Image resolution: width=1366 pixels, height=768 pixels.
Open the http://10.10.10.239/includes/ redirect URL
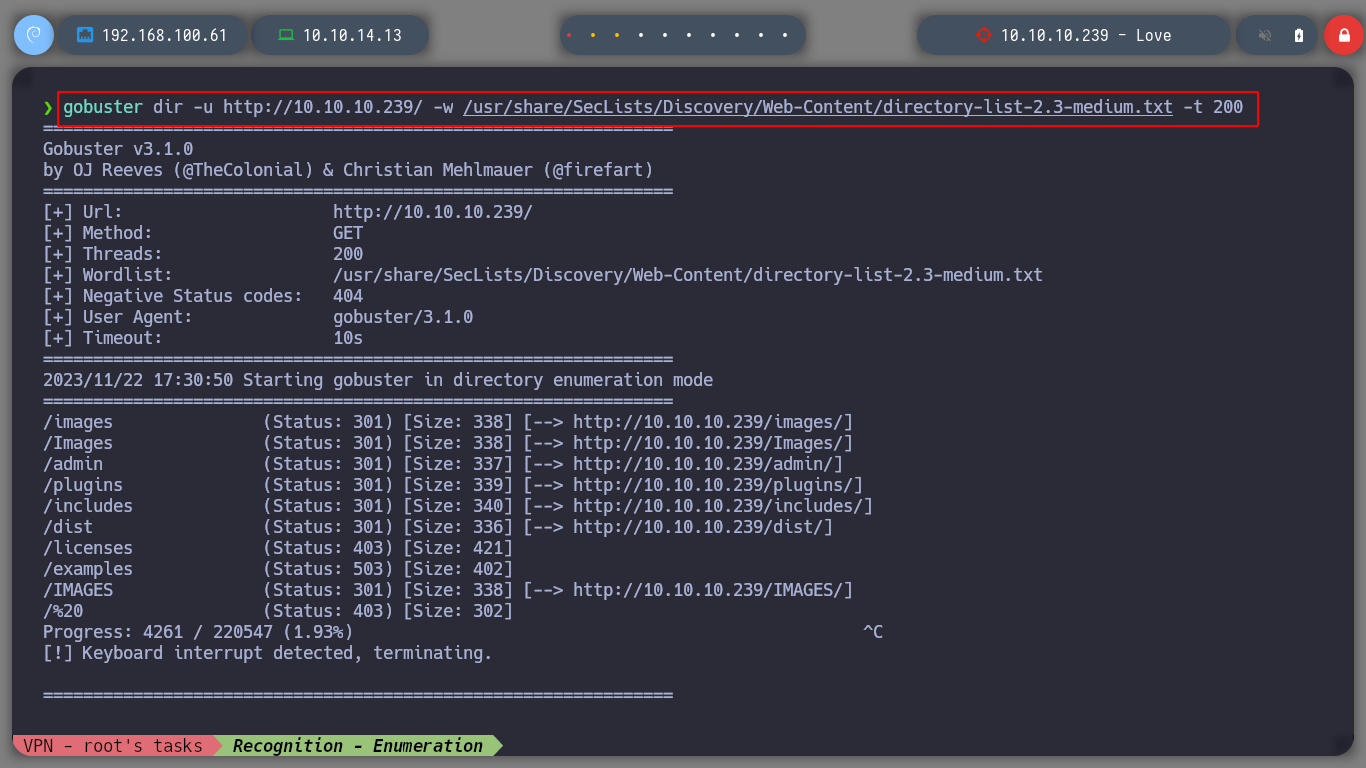pos(718,506)
